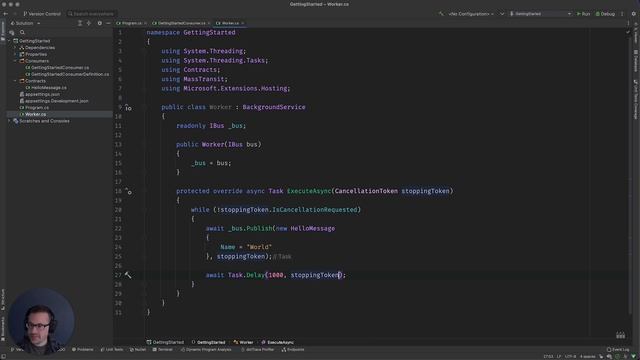Click the ExecuteAsync breadcrumb
Screen dimensions: 640x360
(x=278, y=342)
